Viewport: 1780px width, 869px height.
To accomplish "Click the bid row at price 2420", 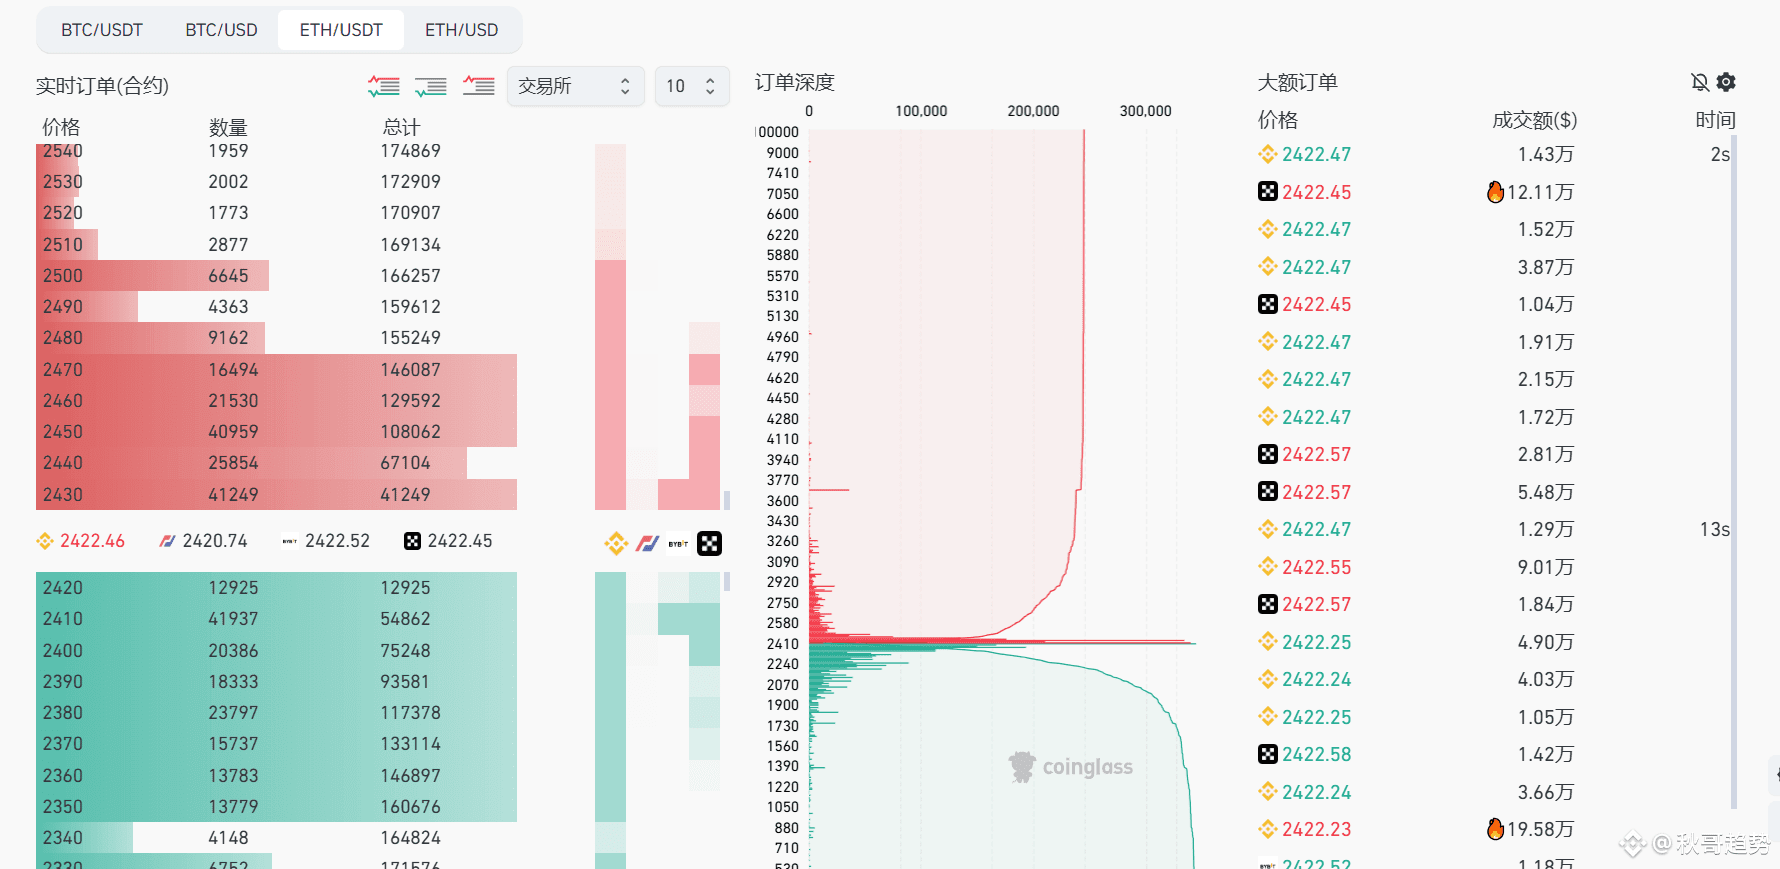I will (x=276, y=588).
